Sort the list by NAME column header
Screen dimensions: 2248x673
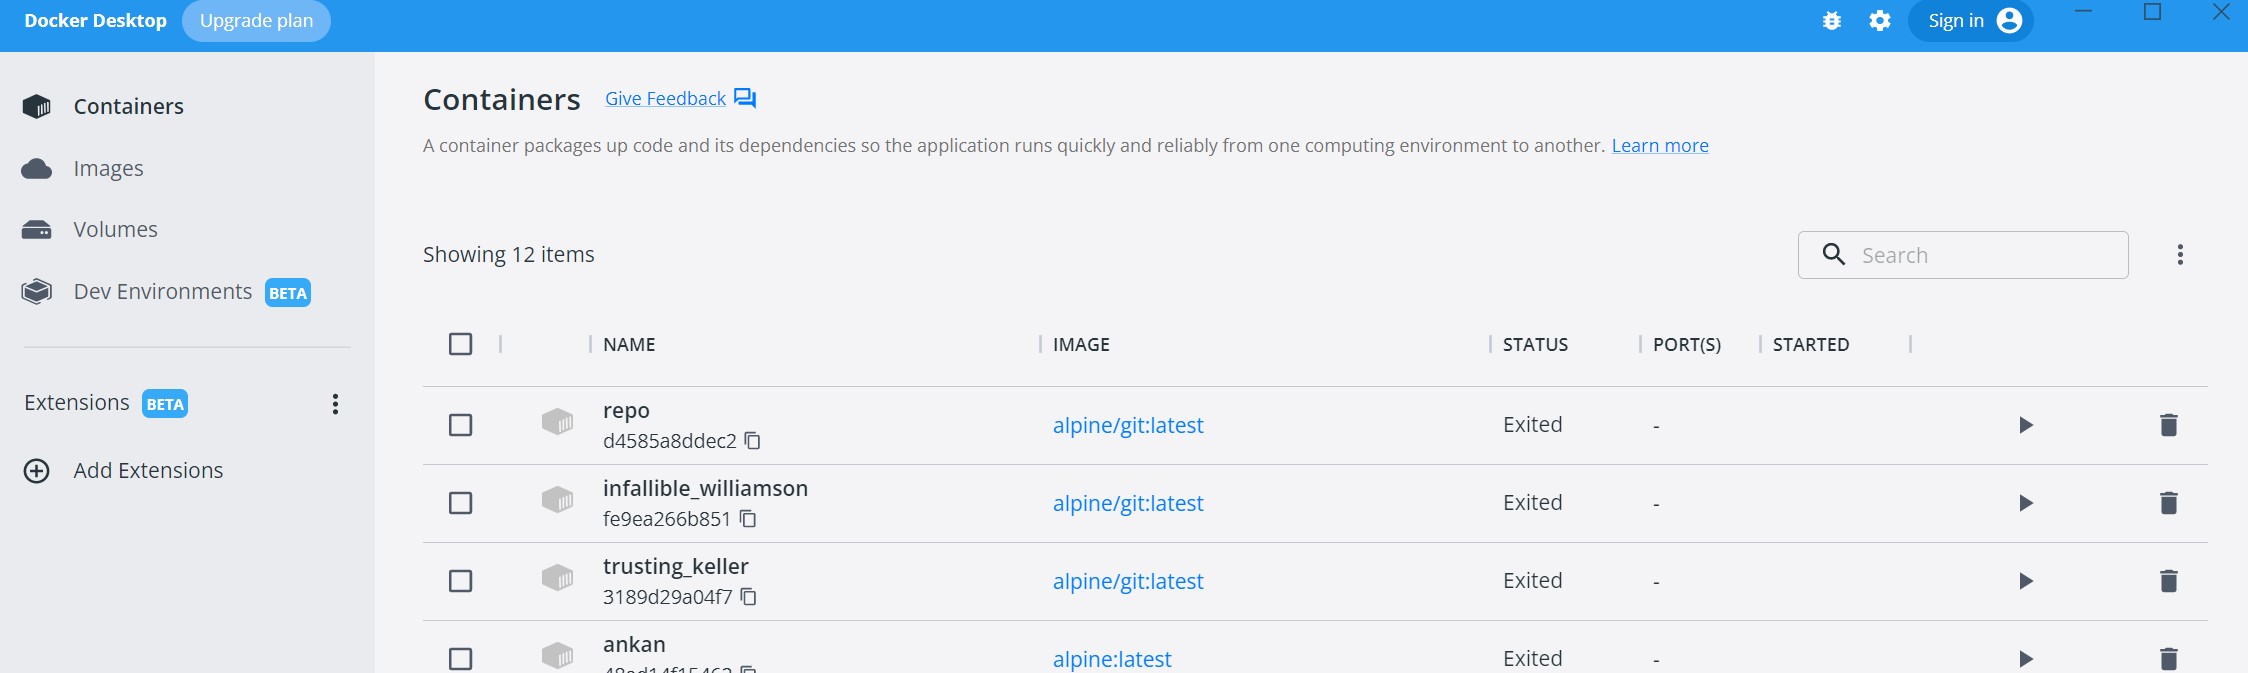(629, 344)
